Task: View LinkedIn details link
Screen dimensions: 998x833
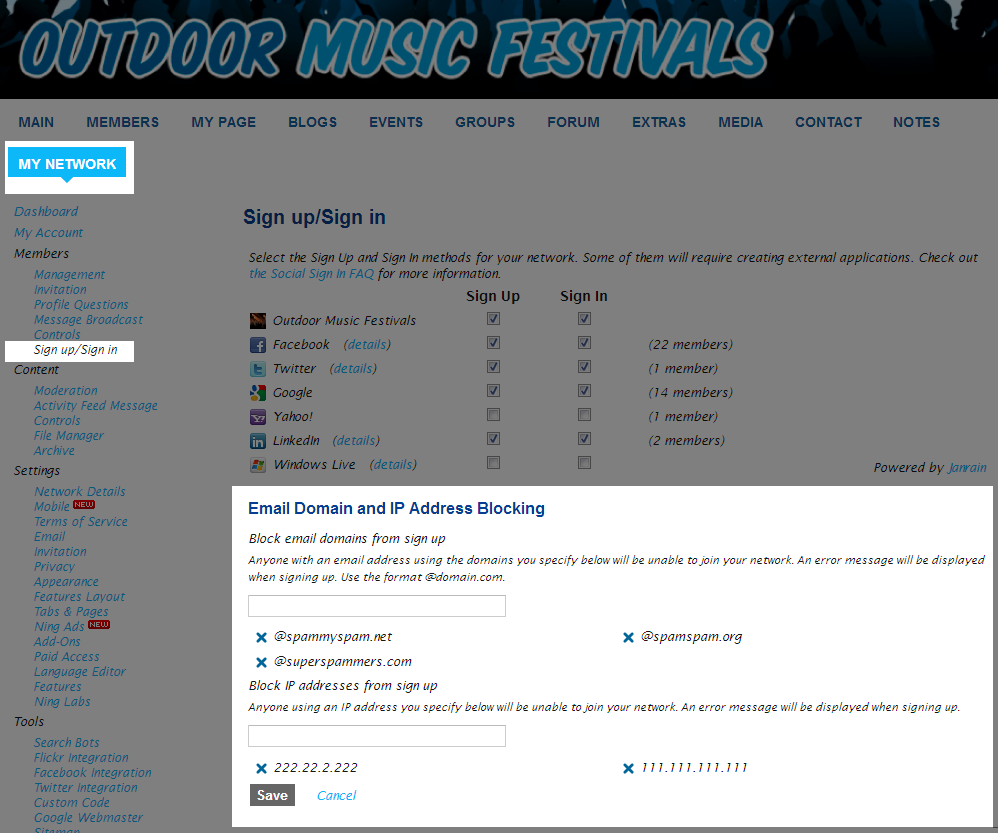Action: 356,441
